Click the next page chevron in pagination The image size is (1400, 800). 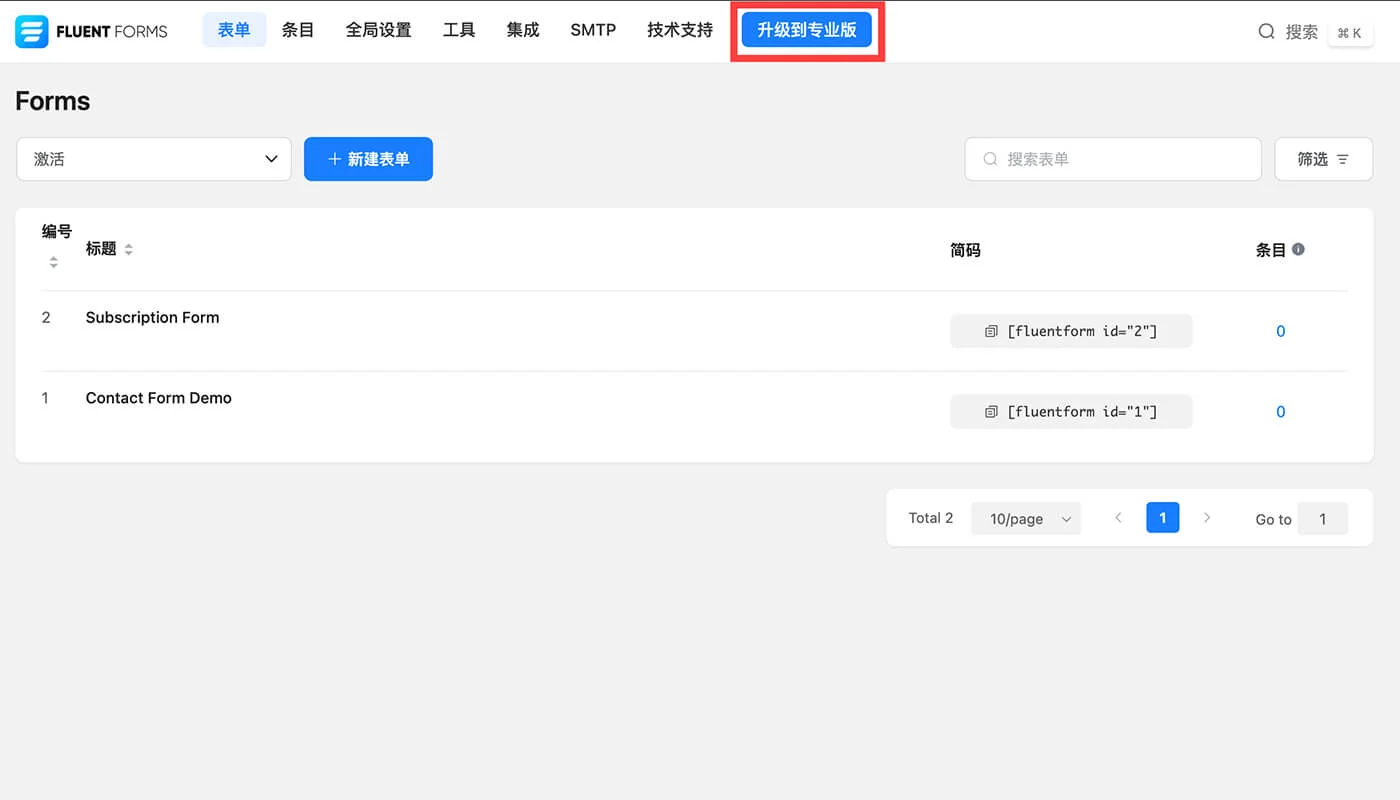point(1207,517)
